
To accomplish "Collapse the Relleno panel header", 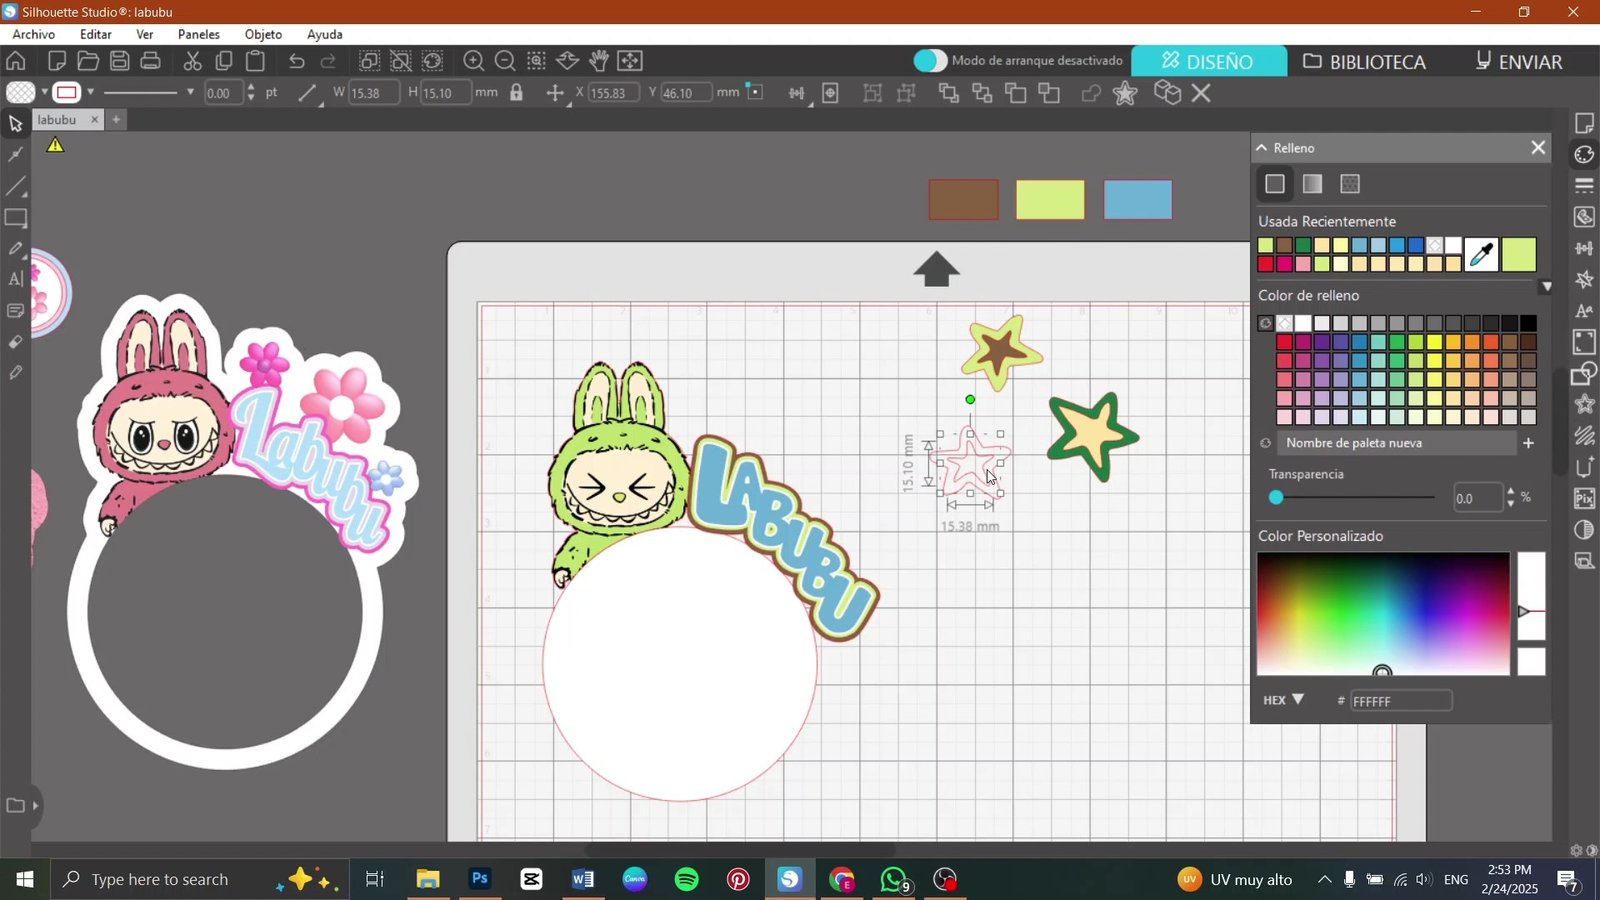I will point(1262,148).
